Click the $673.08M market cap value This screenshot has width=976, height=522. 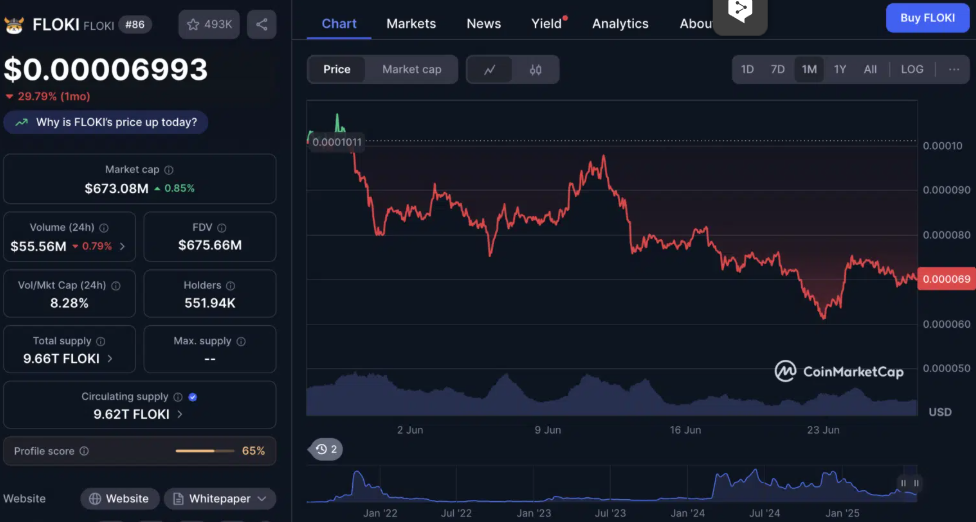coord(116,188)
